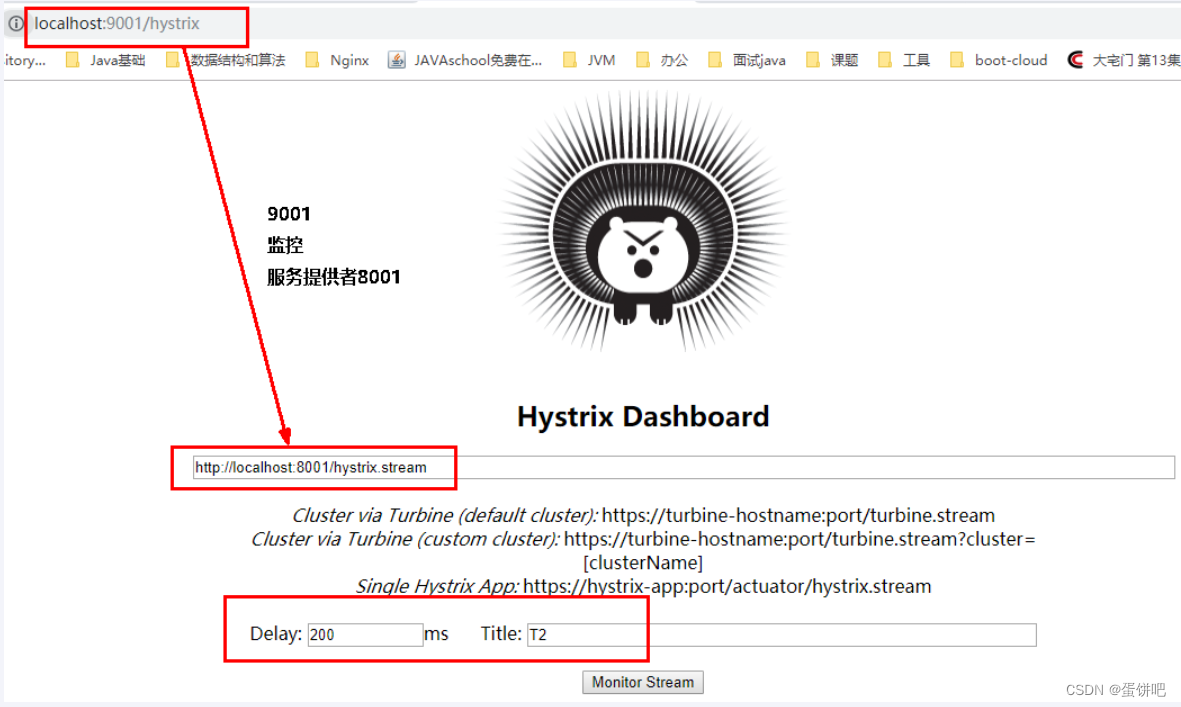
Task: Open the Nginx bookmark folder
Action: [x=337, y=60]
